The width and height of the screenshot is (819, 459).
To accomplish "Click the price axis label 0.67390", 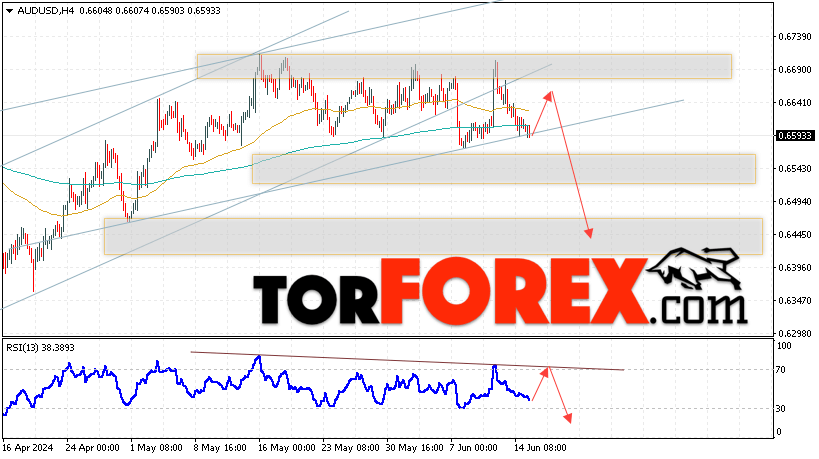I will coord(795,37).
